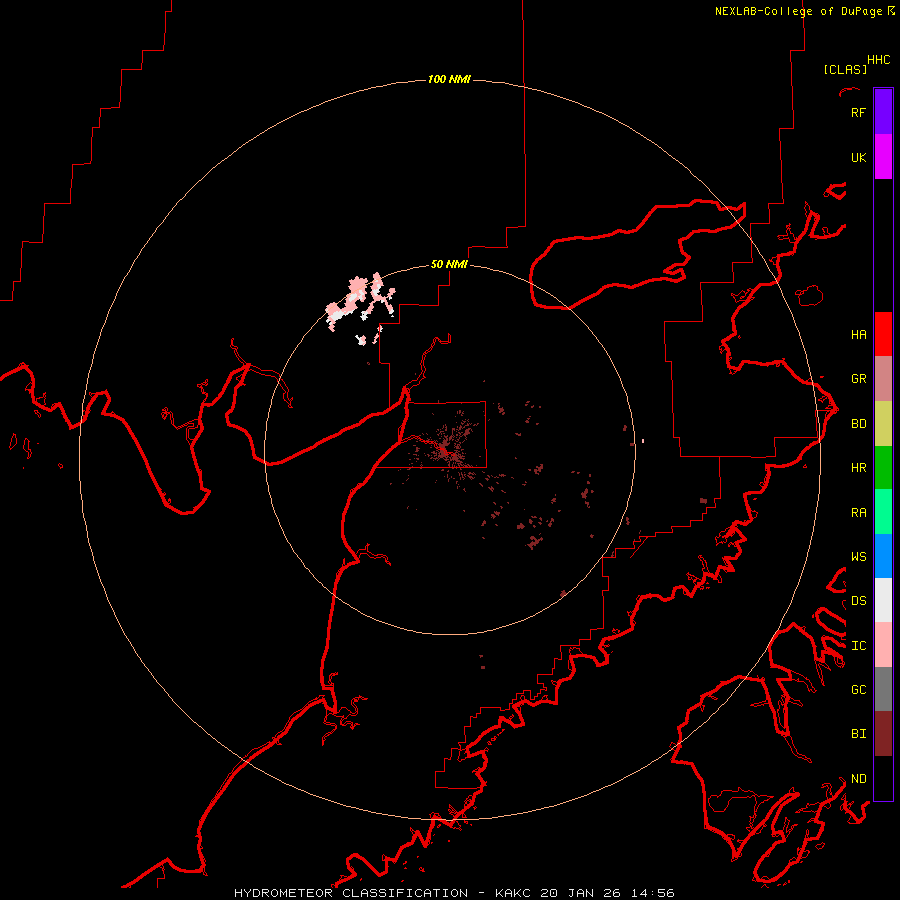This screenshot has width=900, height=900.
Task: Click the RF purple legend swatch
Action: point(883,112)
